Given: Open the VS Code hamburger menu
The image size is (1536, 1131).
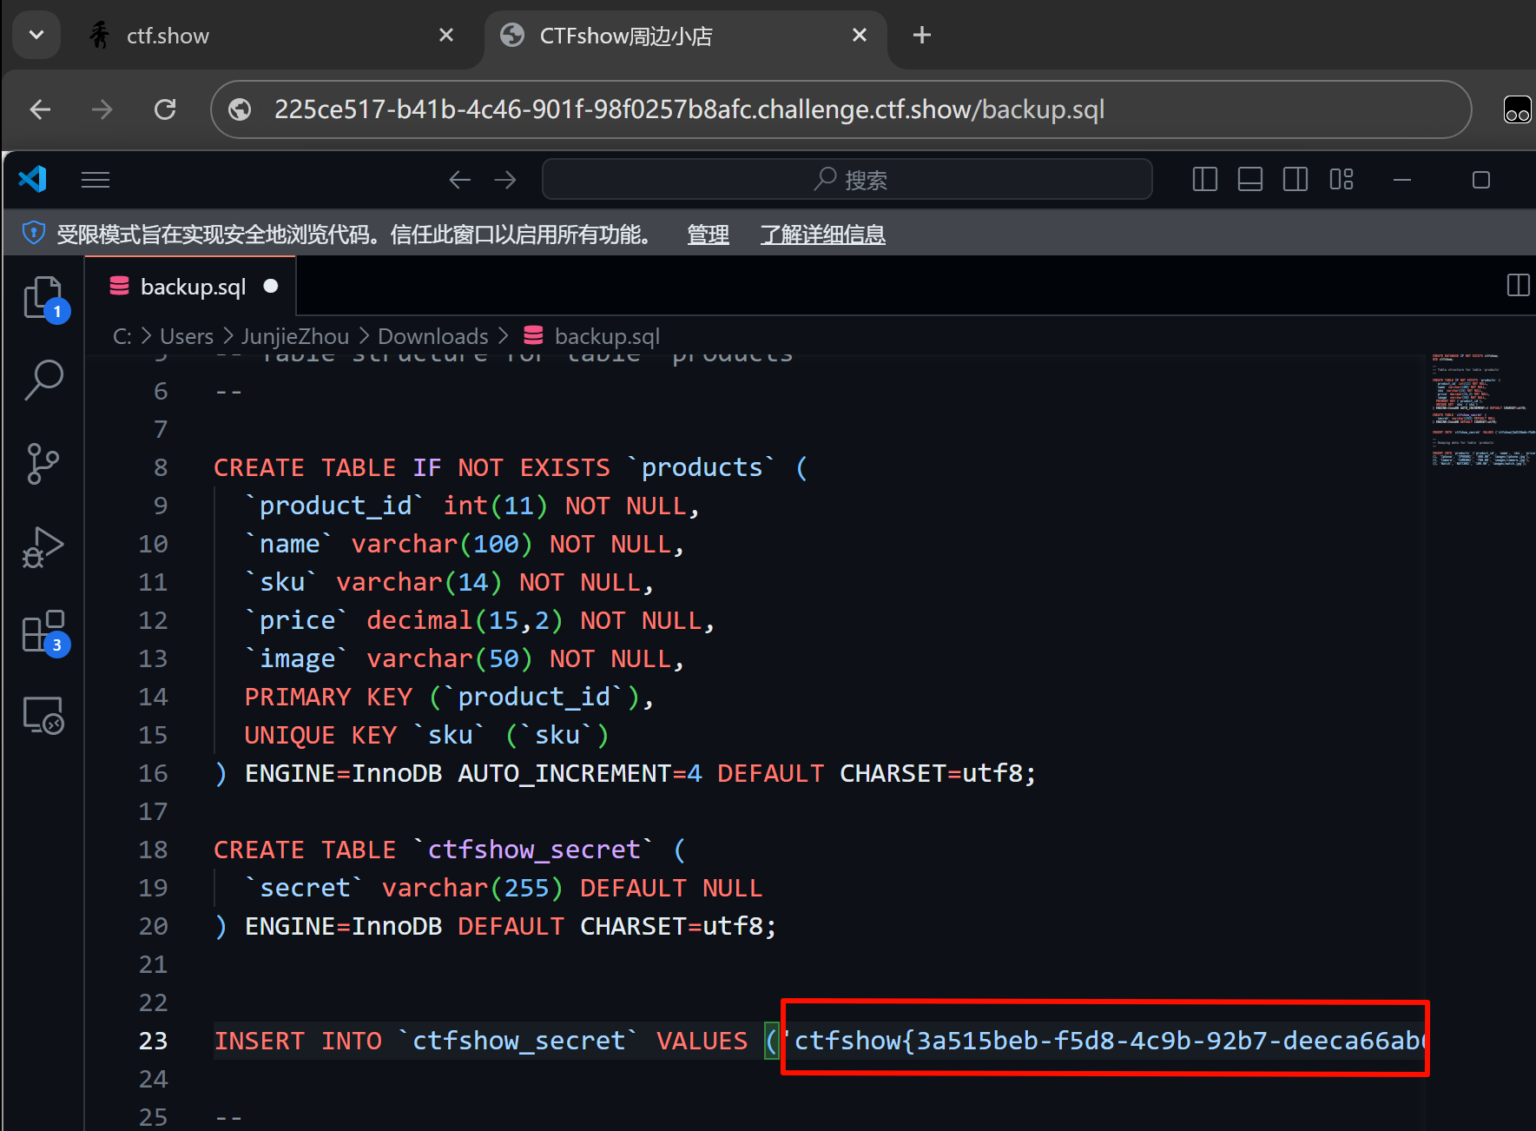Looking at the screenshot, I should [95, 179].
